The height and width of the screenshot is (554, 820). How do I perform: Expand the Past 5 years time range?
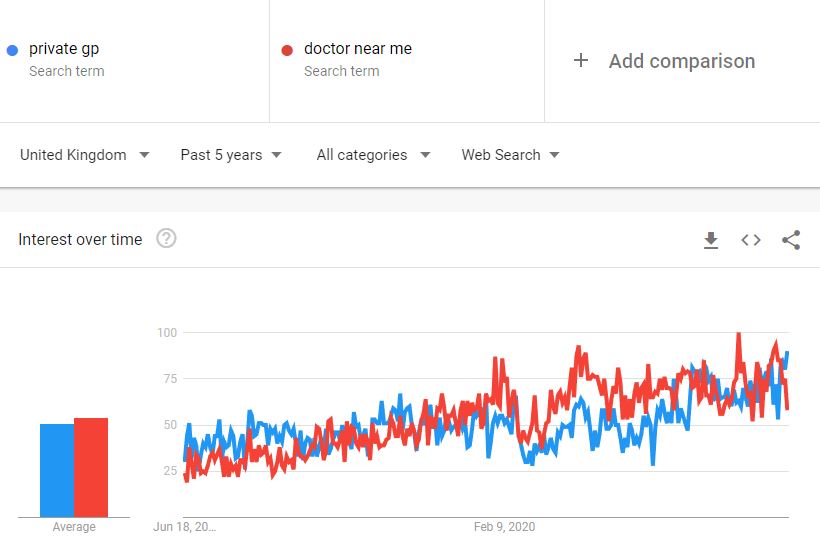pos(231,155)
